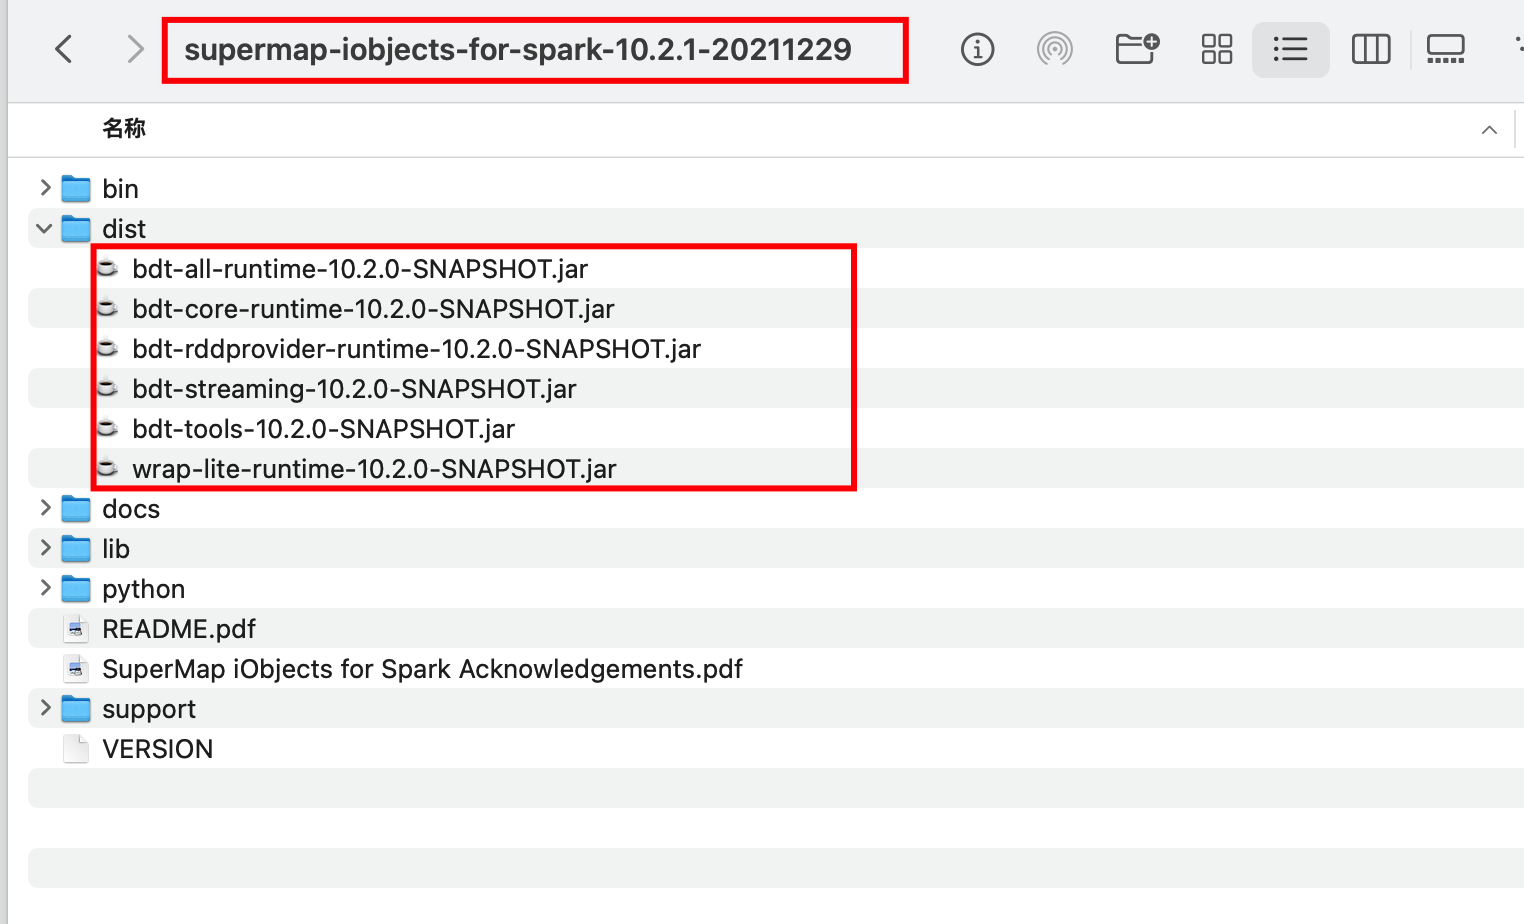This screenshot has width=1524, height=924.
Task: Select the lib folder icon
Action: tap(76, 548)
